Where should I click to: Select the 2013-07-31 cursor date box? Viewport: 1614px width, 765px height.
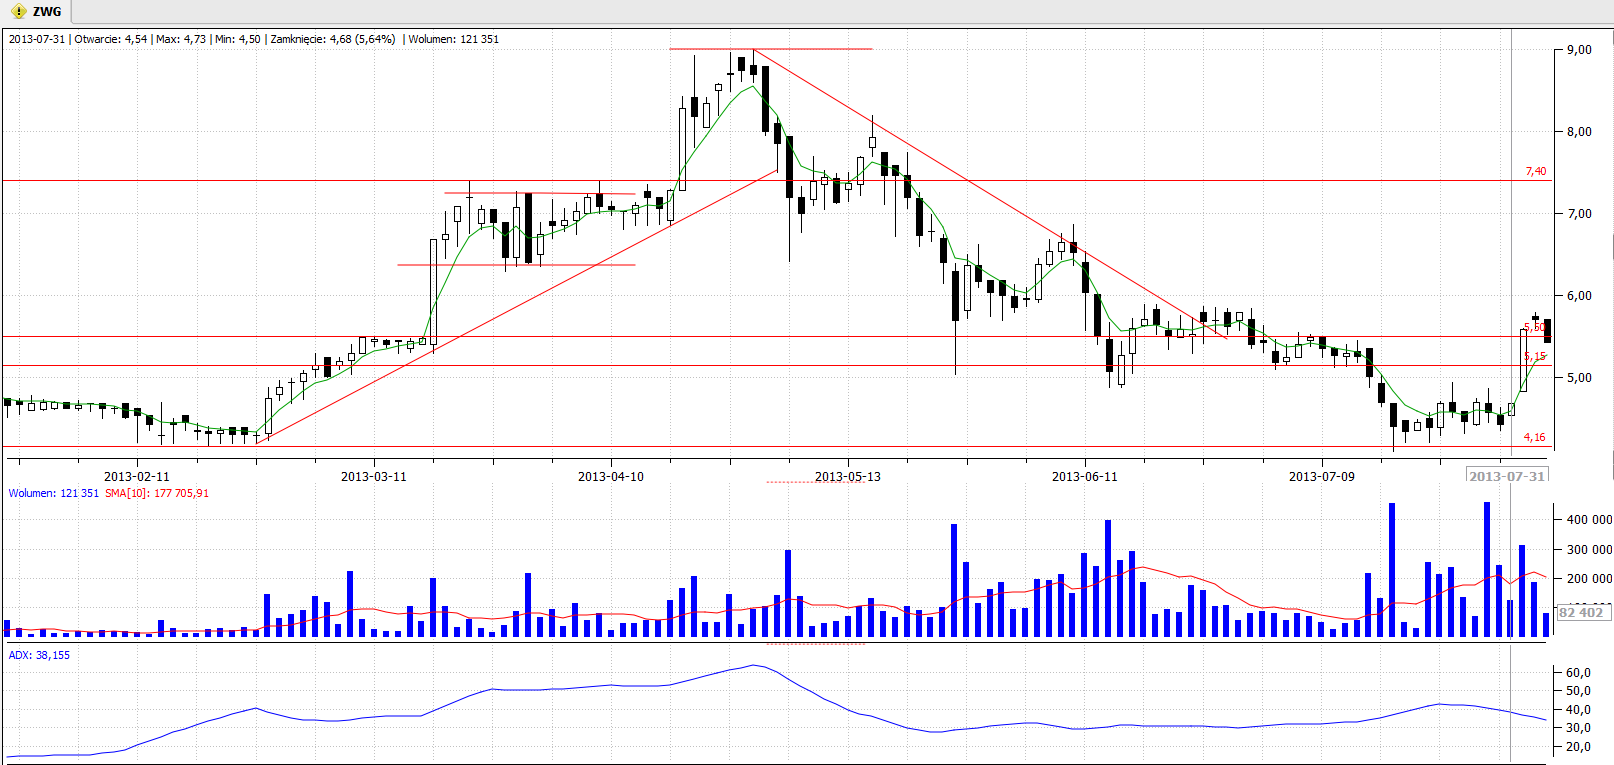click(1506, 476)
